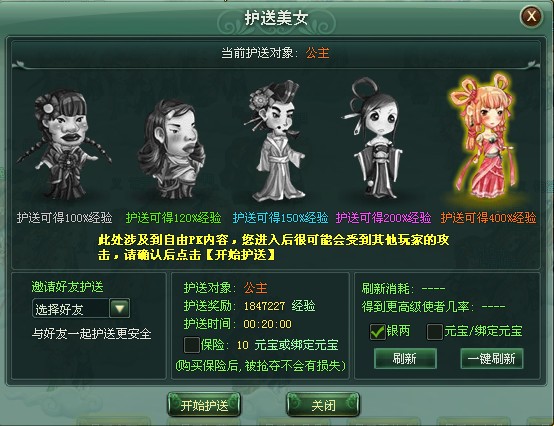Select the 120% experience long-haired character
Viewport: 554px width, 426px height.
pos(172,148)
